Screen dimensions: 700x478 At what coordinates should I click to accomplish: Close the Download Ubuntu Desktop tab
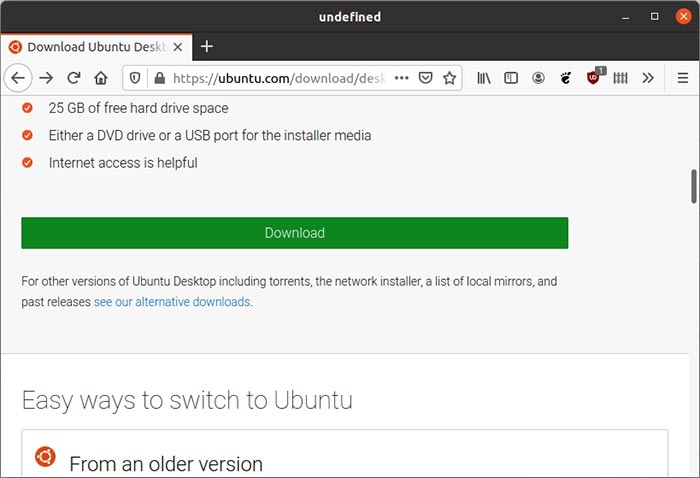[178, 47]
